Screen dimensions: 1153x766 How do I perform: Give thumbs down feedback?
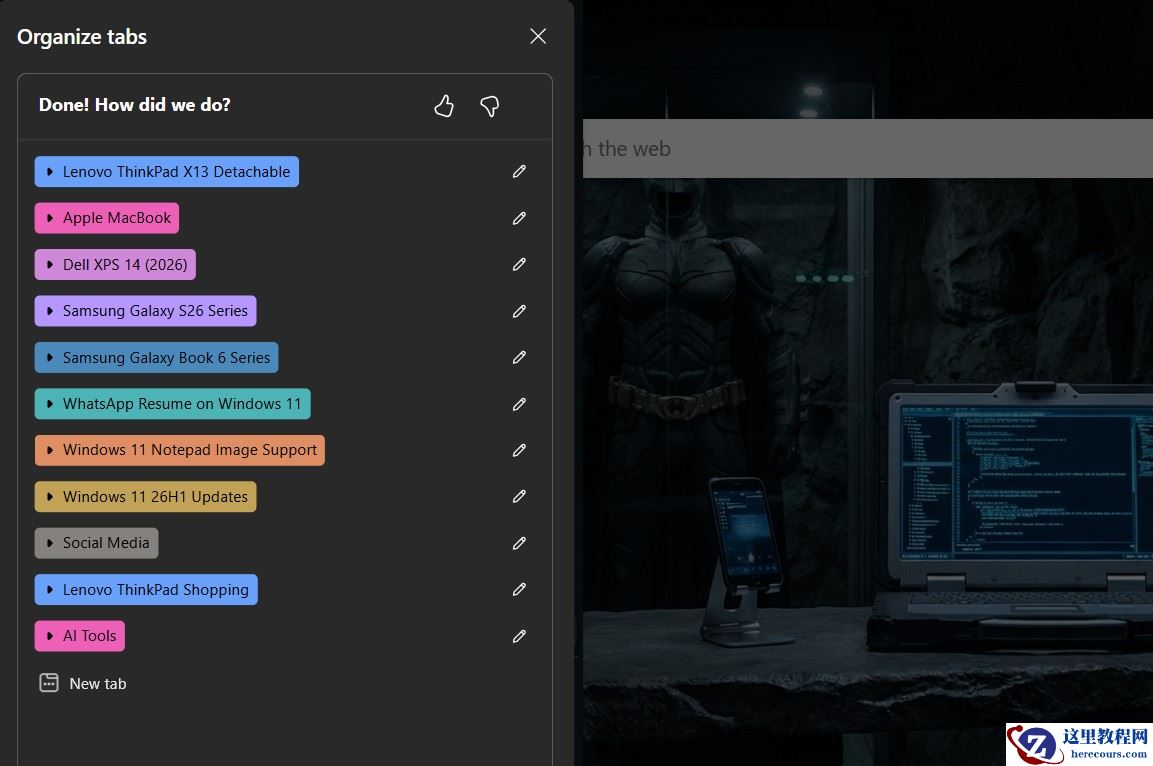[490, 106]
